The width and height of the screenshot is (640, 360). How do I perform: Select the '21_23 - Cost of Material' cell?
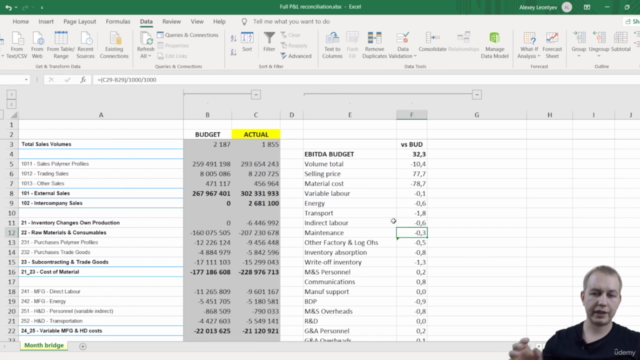click(x=101, y=272)
